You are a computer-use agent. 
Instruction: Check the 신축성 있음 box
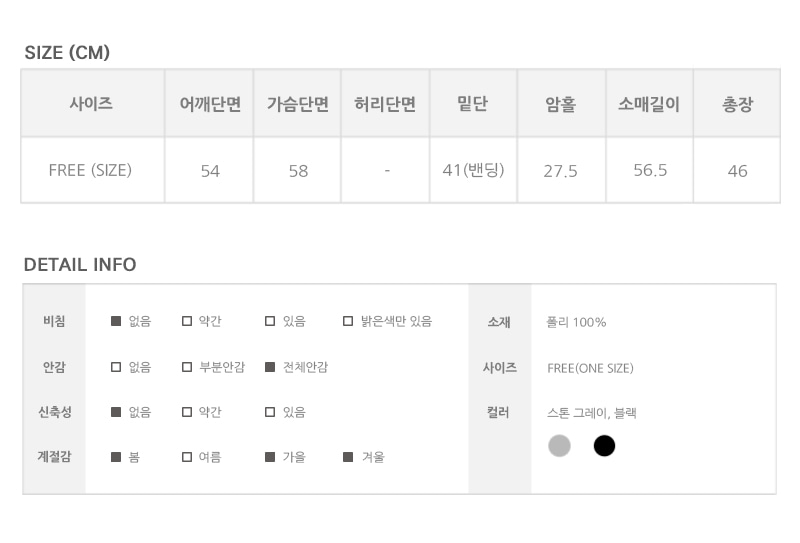270,412
